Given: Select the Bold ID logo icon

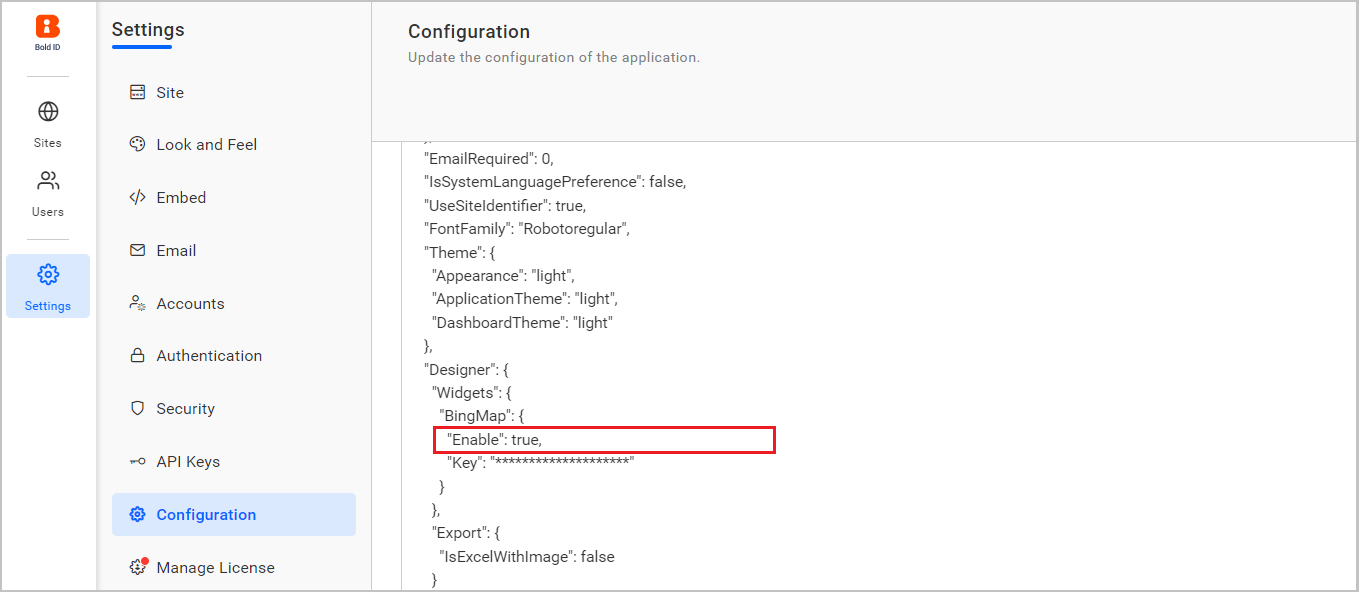Looking at the screenshot, I should click(x=47, y=27).
